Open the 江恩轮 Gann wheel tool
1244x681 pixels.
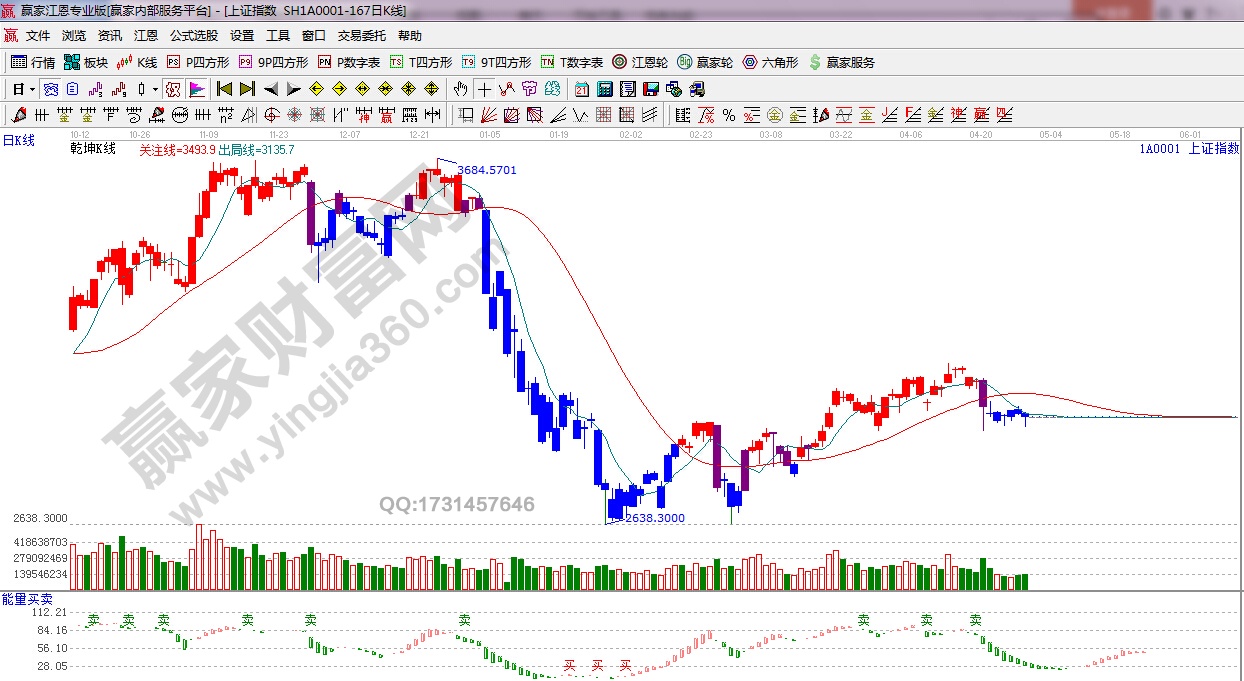tap(640, 62)
